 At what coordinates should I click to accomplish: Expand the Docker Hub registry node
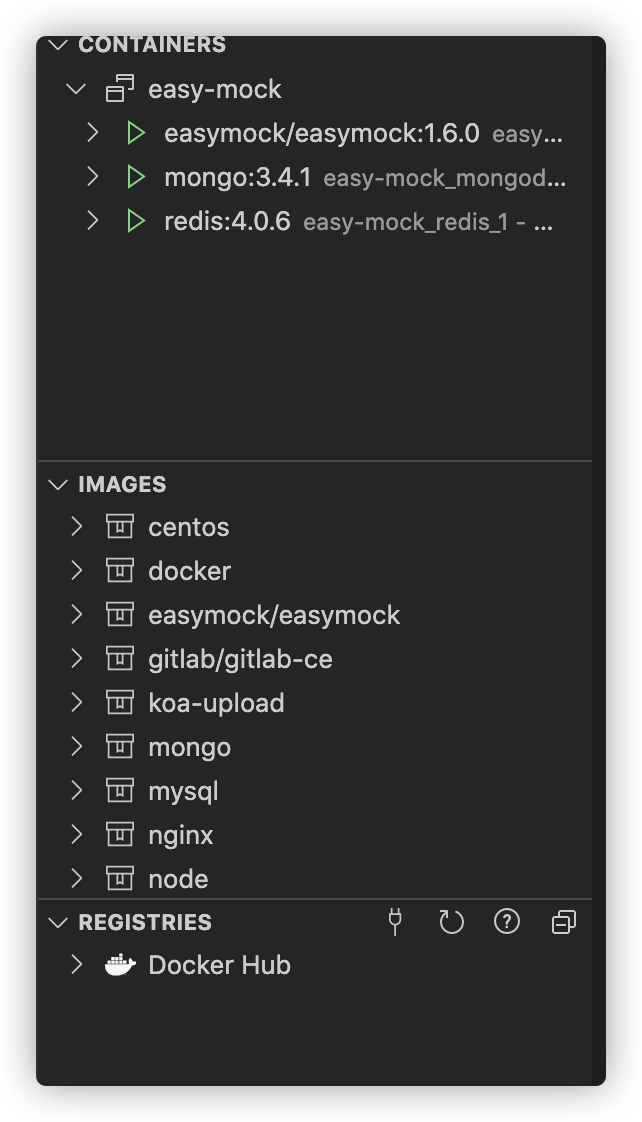77,966
